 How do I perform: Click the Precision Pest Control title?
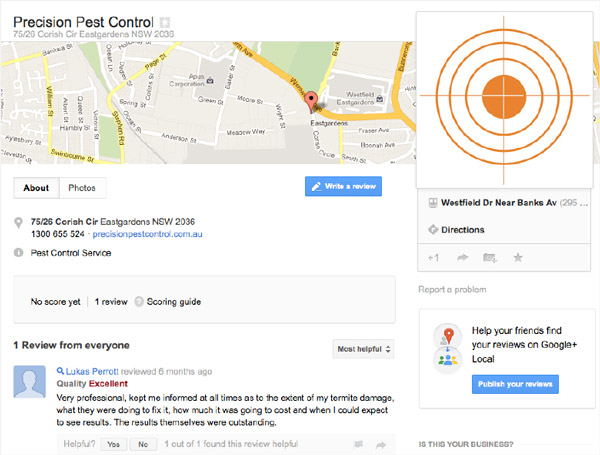click(x=83, y=22)
